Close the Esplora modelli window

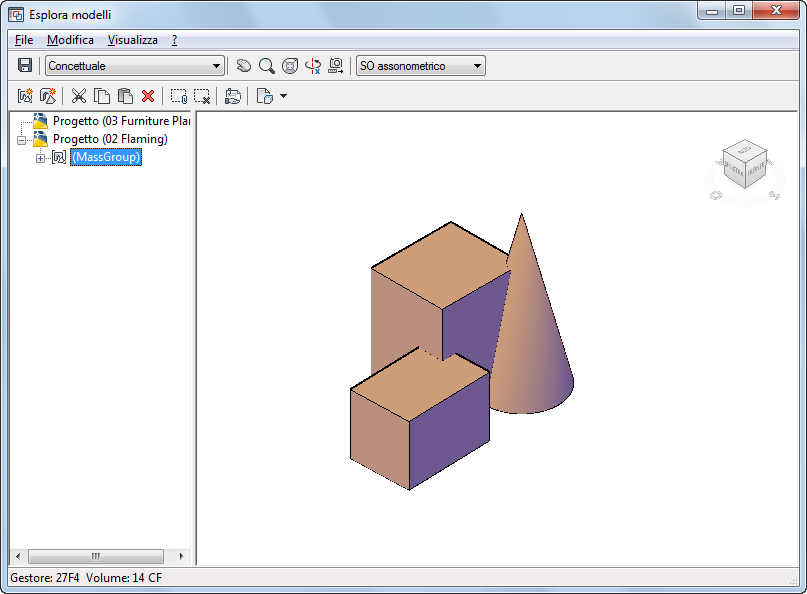(x=776, y=11)
